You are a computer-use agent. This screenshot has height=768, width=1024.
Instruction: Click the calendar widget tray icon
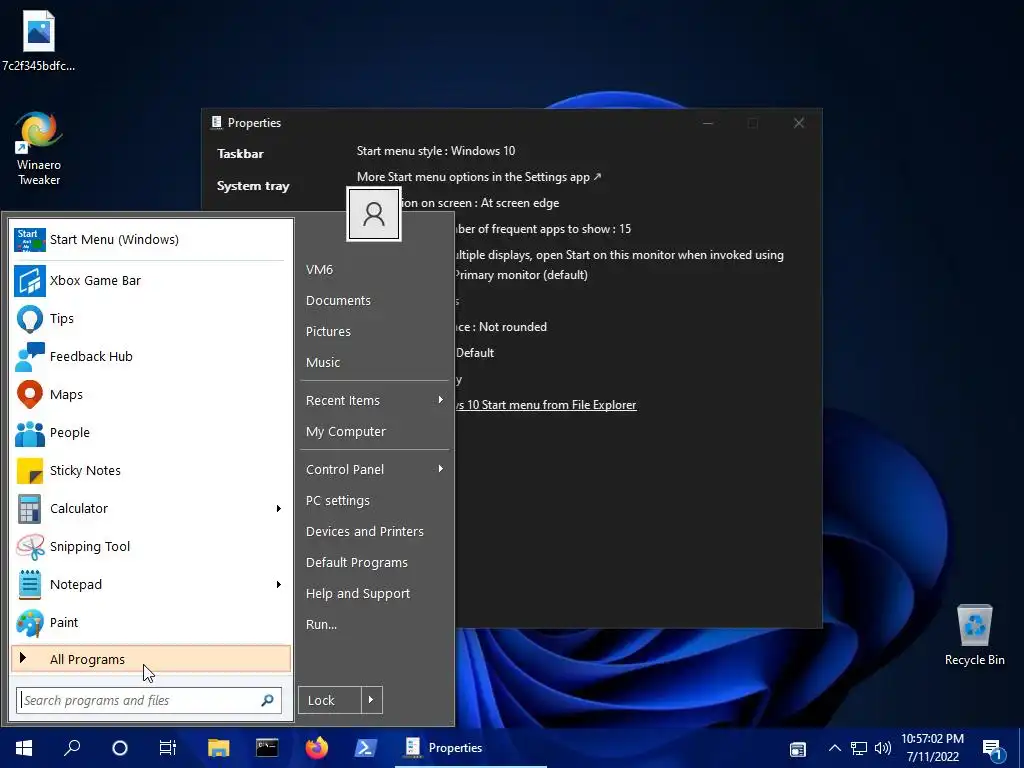[x=797, y=749]
